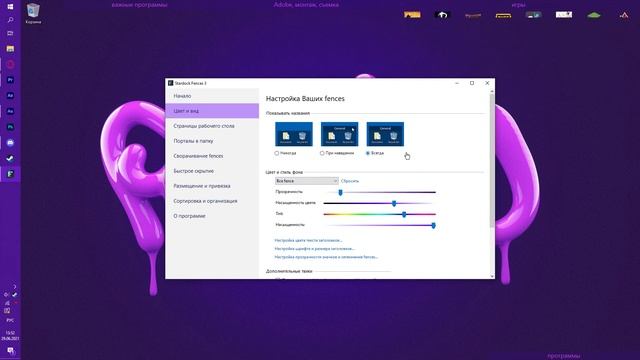Click the Прозрачность slider track
This screenshot has width=640, height=360.
pyautogui.click(x=380, y=192)
